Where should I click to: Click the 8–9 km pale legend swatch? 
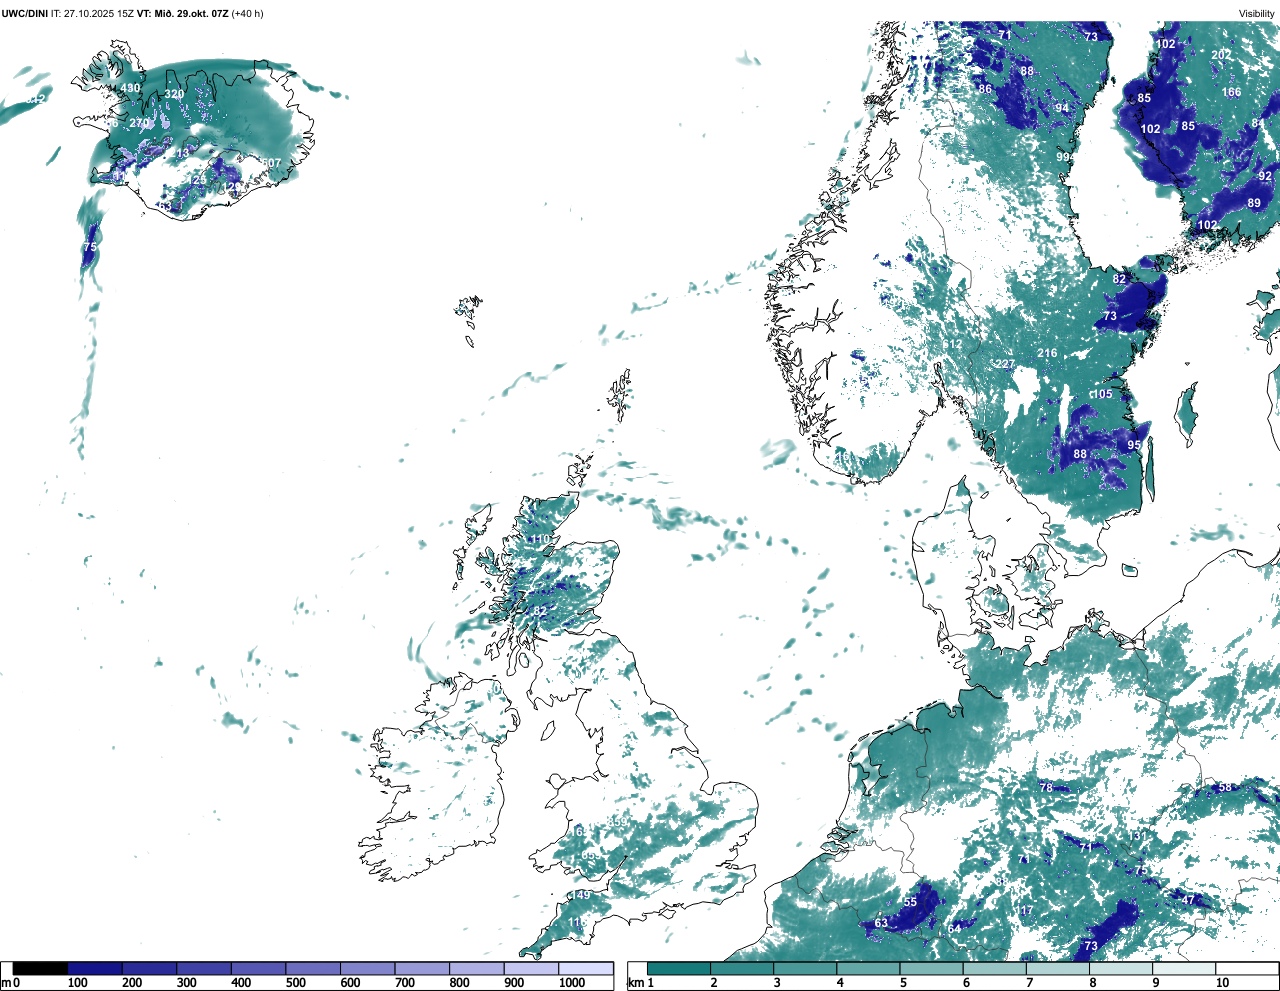[1120, 968]
